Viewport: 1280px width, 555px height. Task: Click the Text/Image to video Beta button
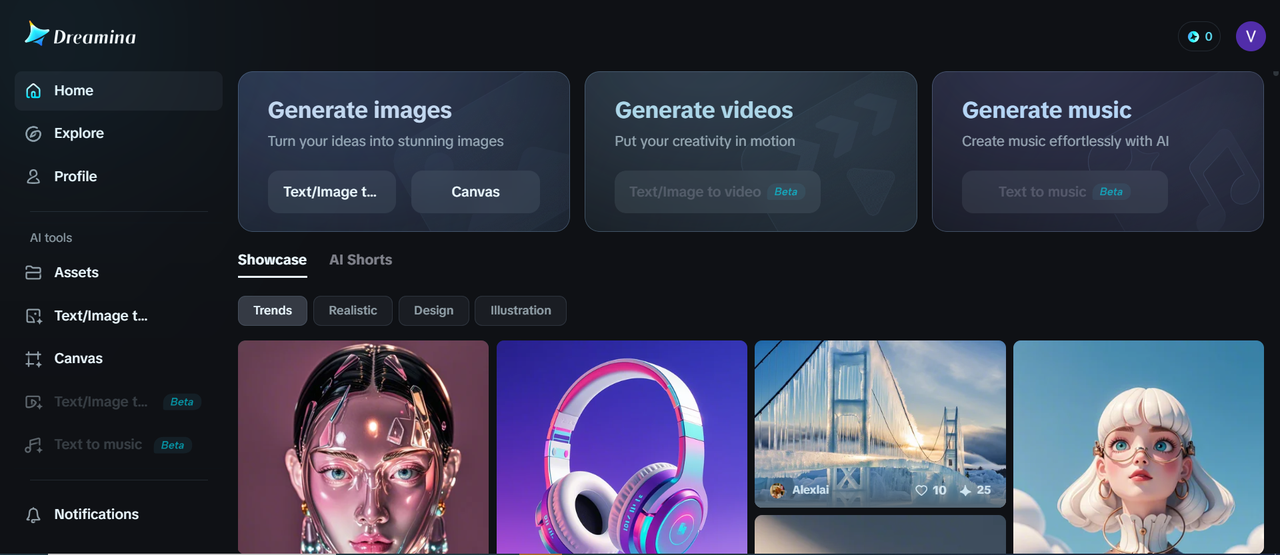718,192
